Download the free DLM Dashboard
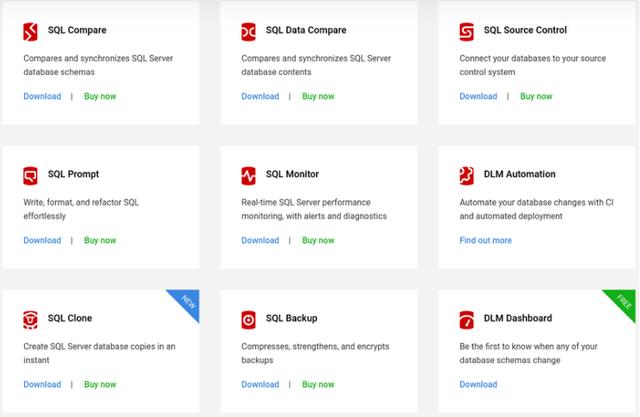This screenshot has height=417, width=640. point(478,385)
